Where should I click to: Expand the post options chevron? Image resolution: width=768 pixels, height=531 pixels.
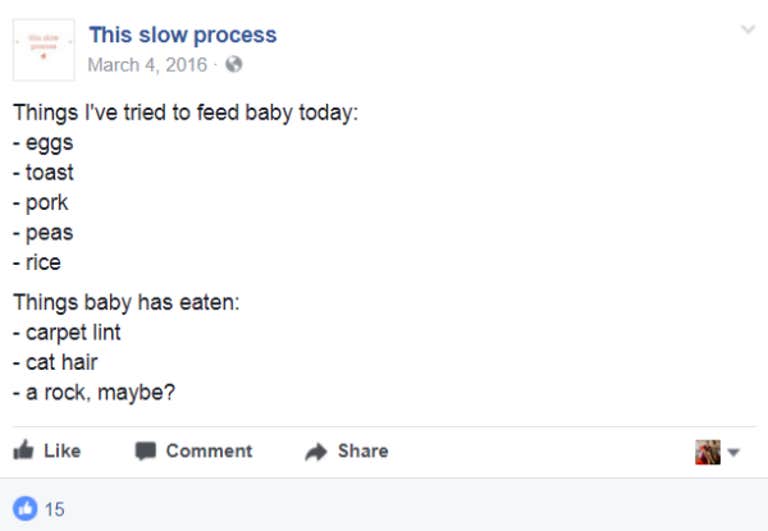click(x=747, y=30)
